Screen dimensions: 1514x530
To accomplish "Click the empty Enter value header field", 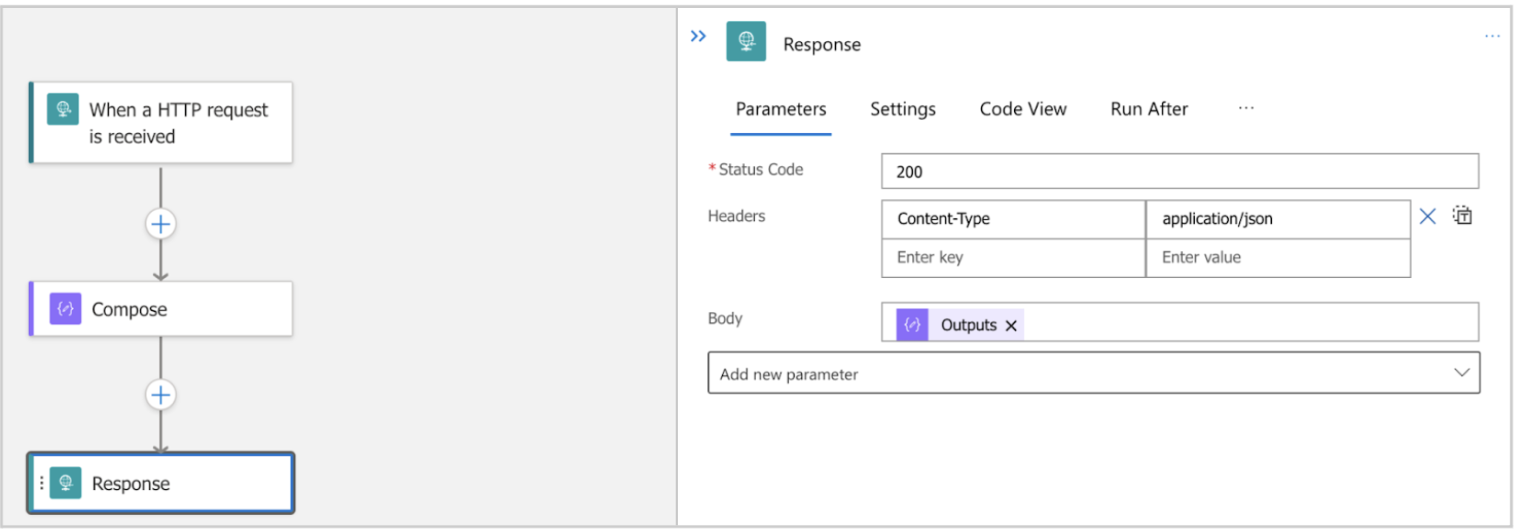I will [1277, 257].
